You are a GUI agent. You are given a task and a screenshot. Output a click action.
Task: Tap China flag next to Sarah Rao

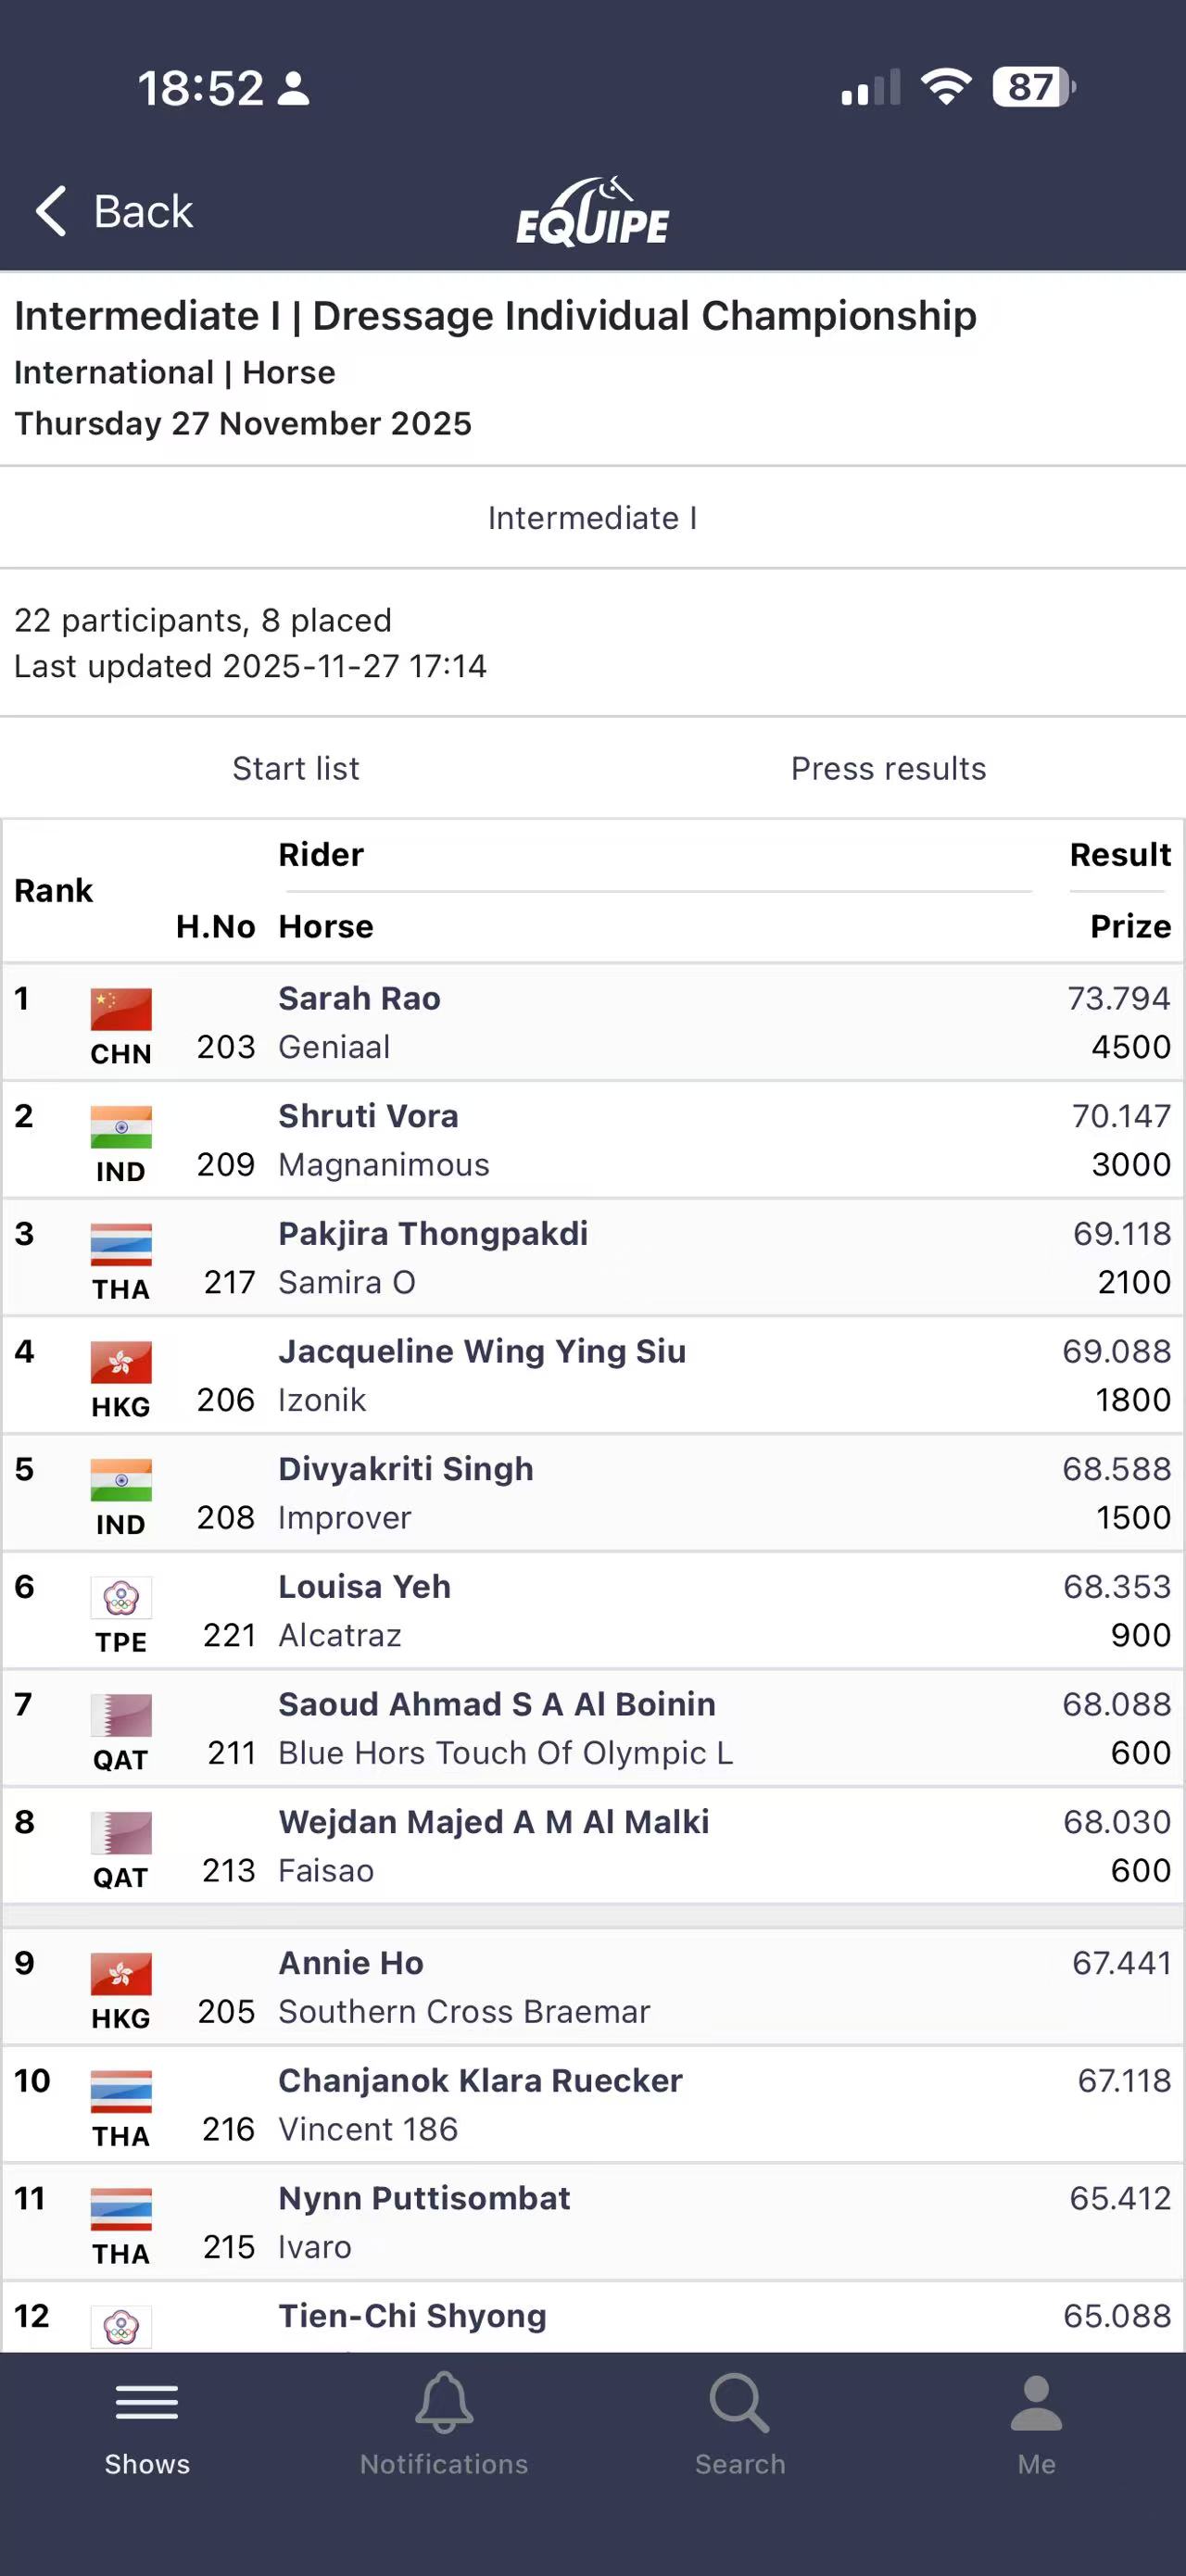tap(121, 1009)
